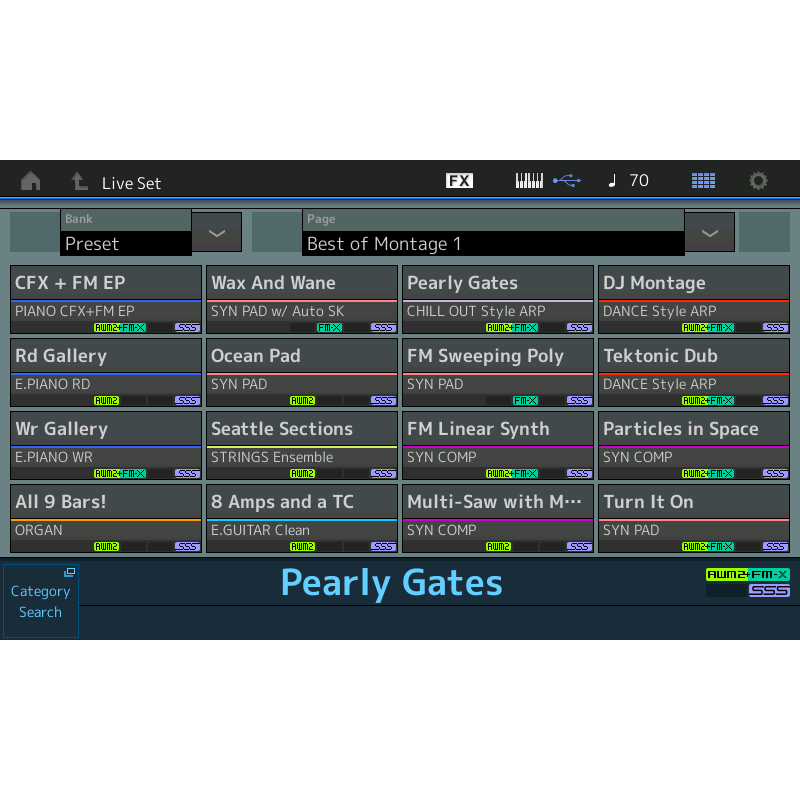Image resolution: width=800 pixels, height=800 pixels.
Task: Click the FM-X badge on Wax And Wane
Action: coord(329,328)
